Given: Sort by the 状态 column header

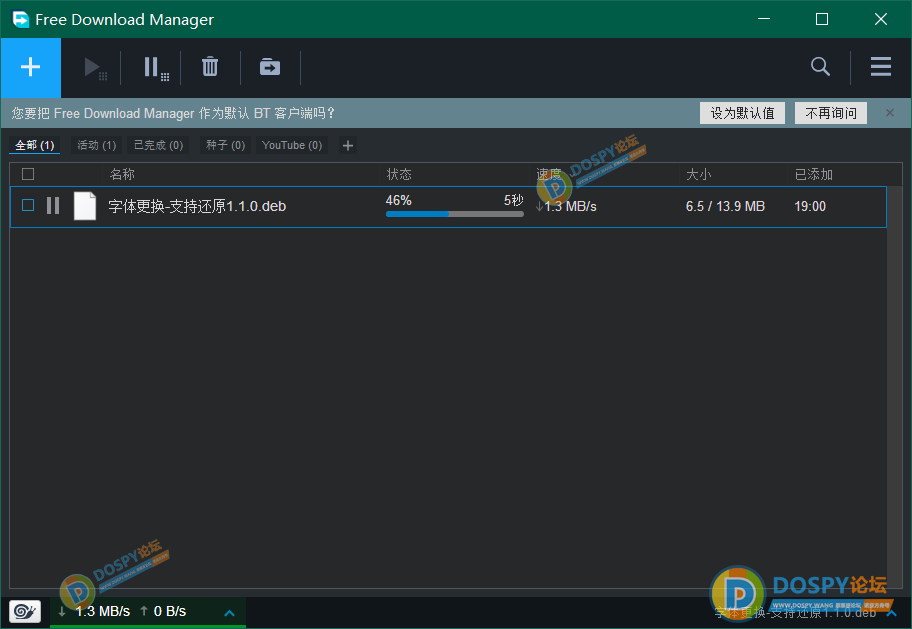Looking at the screenshot, I should coord(399,175).
